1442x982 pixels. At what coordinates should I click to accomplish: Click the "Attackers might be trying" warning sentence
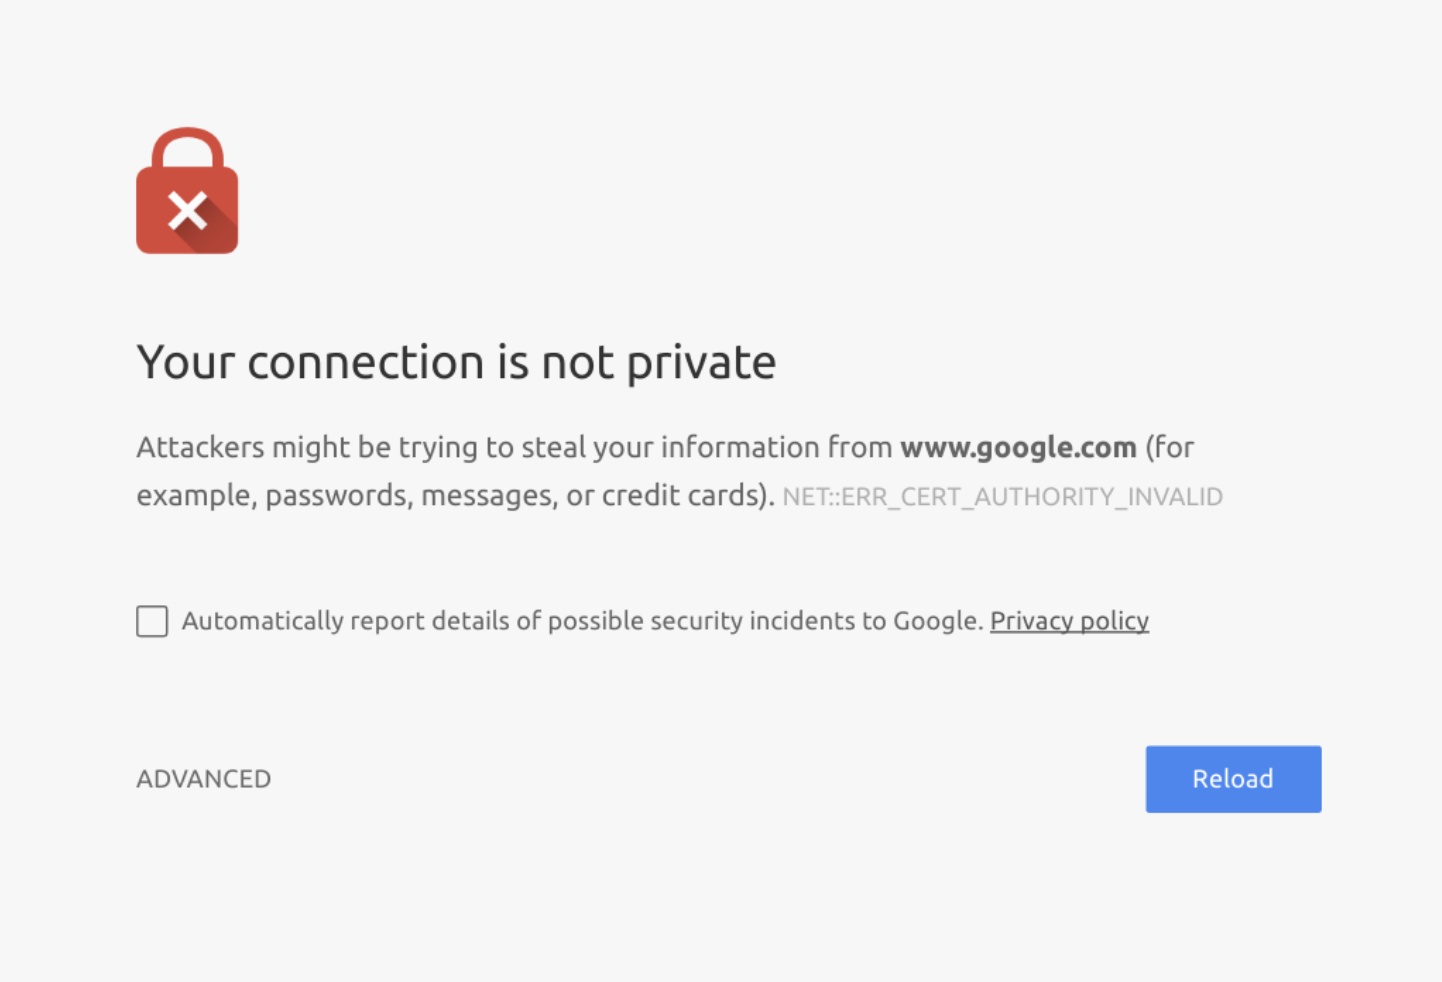pyautogui.click(x=300, y=447)
